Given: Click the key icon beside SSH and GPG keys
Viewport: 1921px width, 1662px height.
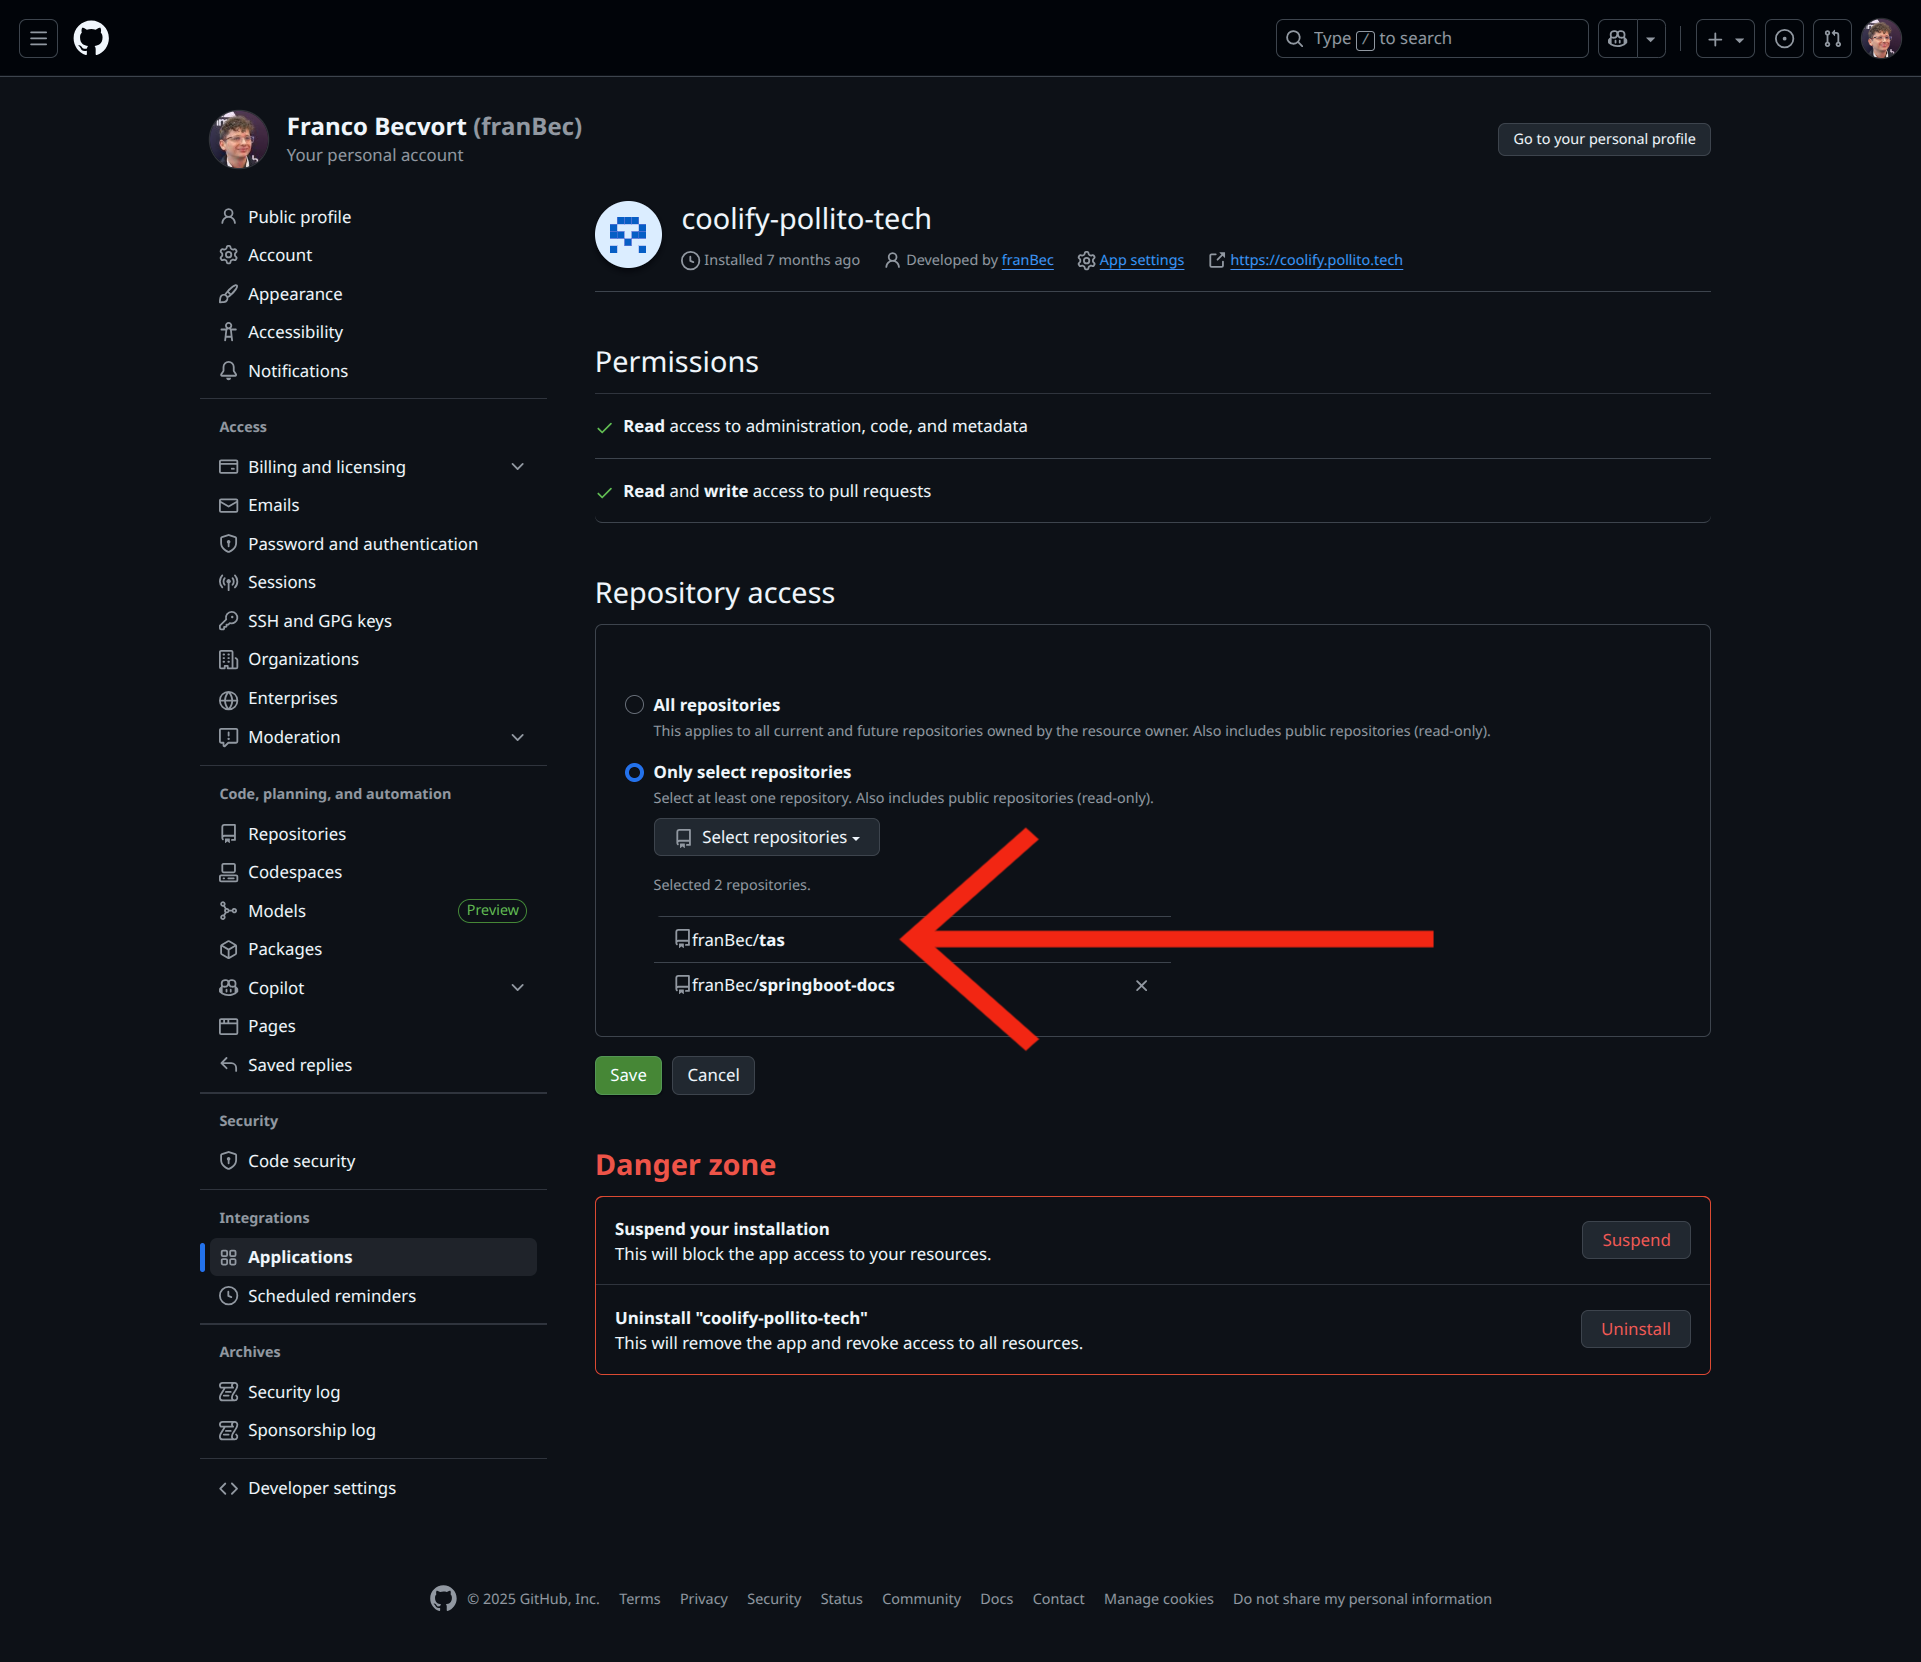Looking at the screenshot, I should pyautogui.click(x=228, y=620).
